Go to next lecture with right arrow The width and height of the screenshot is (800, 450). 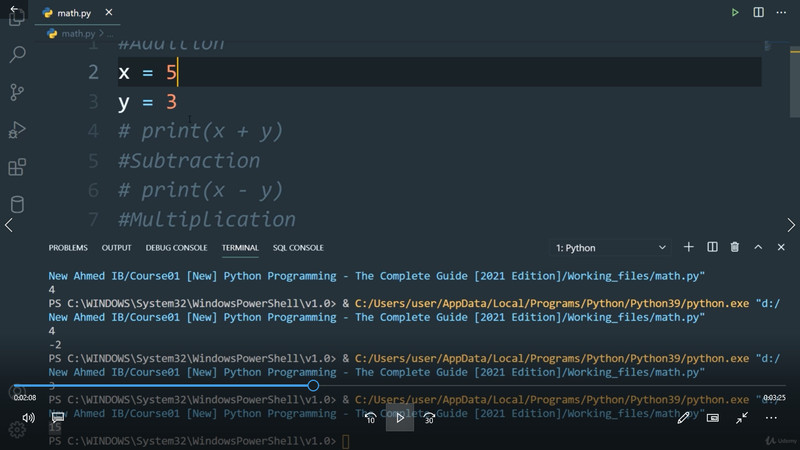791,225
